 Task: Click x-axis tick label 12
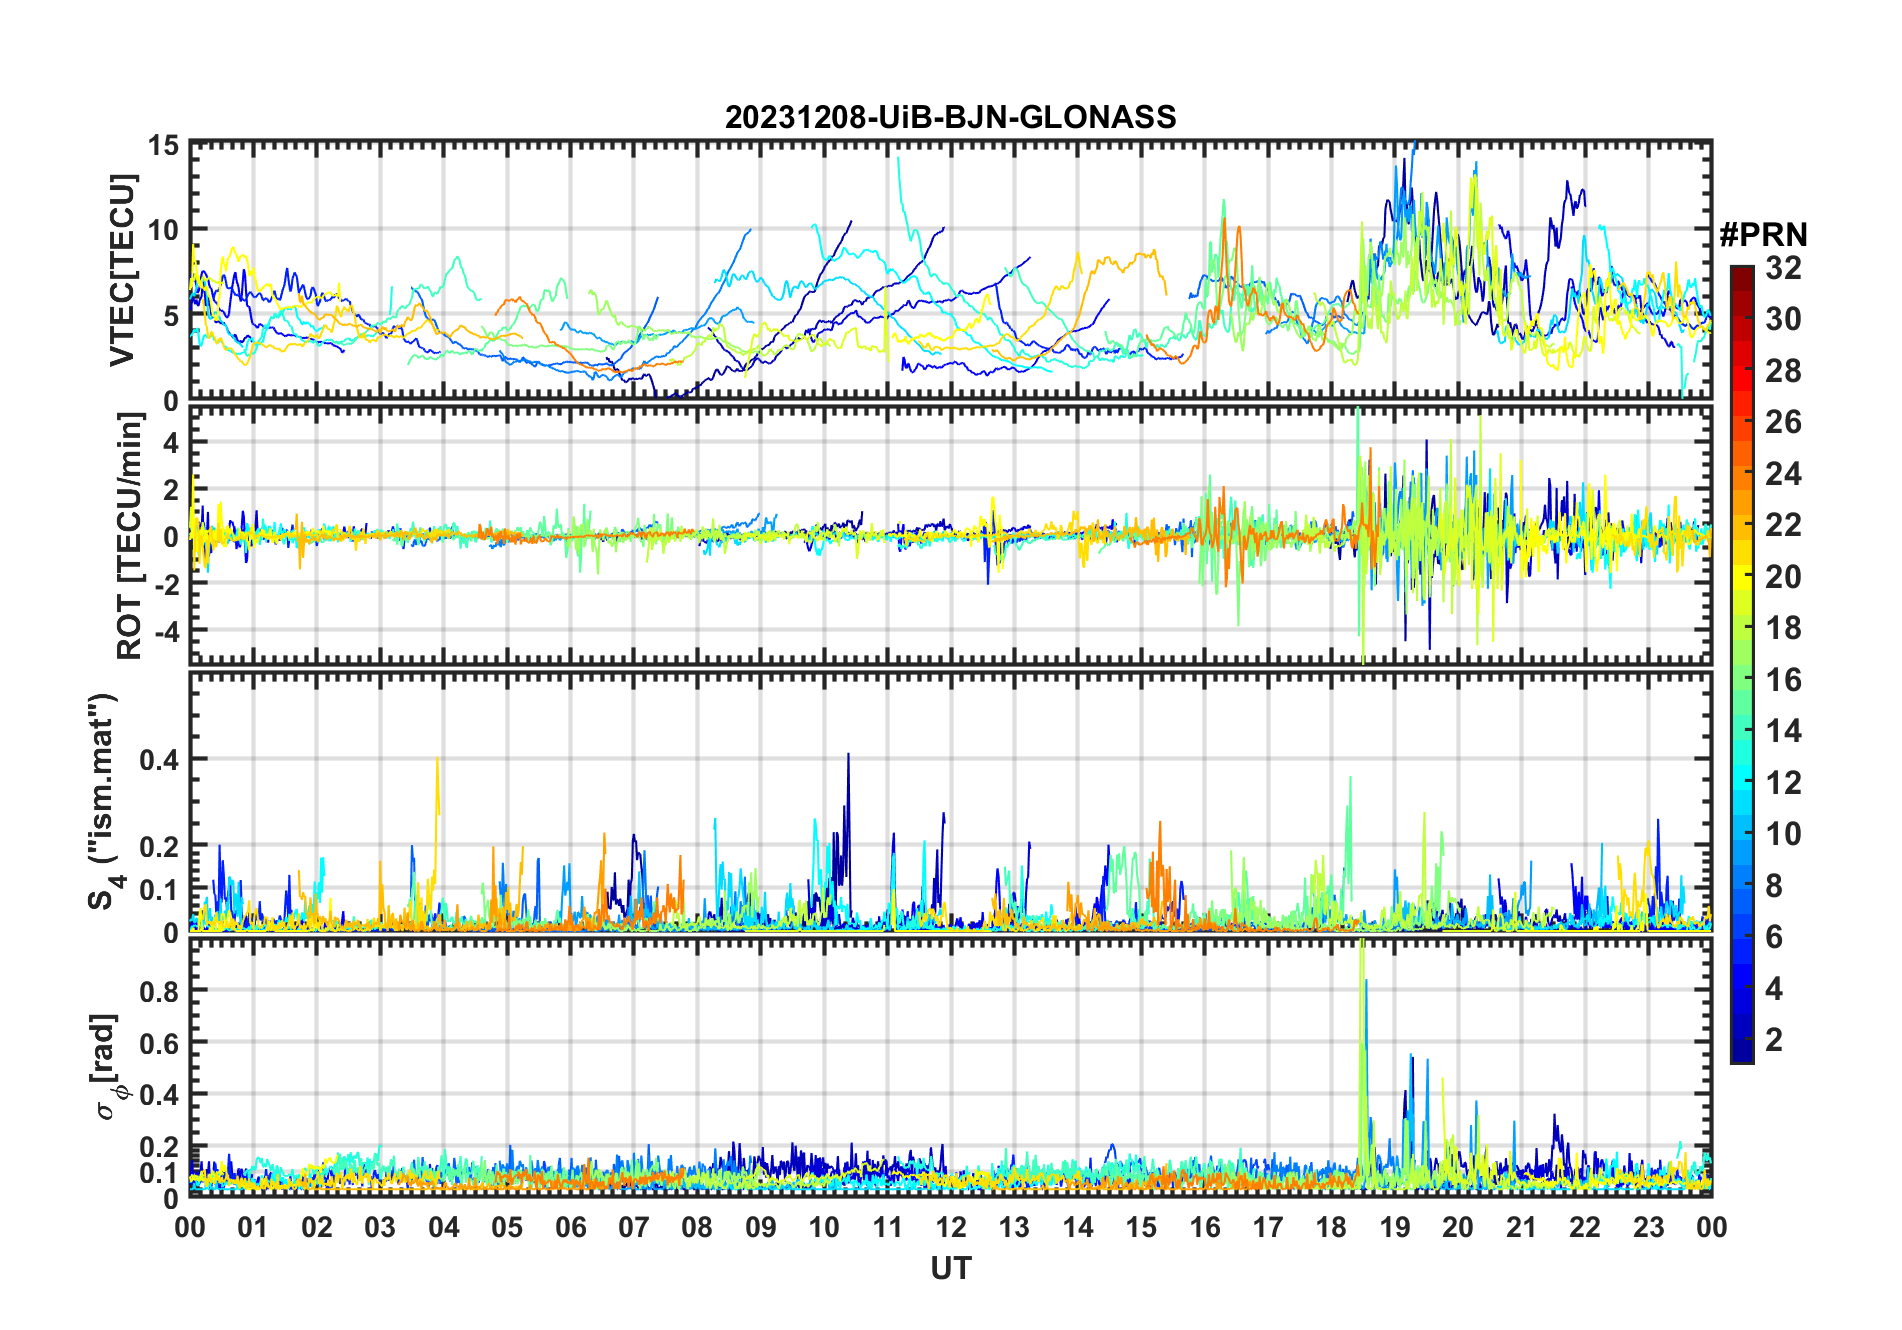[951, 1227]
